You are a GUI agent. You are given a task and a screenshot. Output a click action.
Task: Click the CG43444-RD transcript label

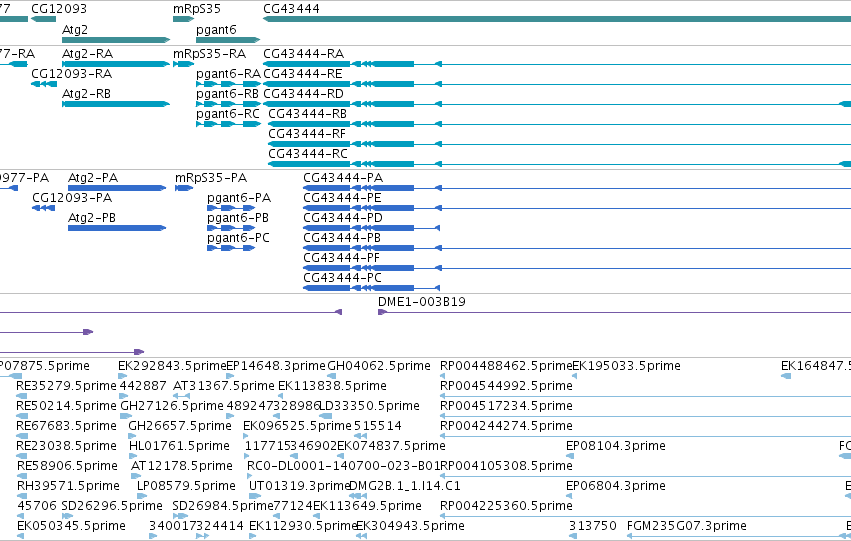coord(303,94)
